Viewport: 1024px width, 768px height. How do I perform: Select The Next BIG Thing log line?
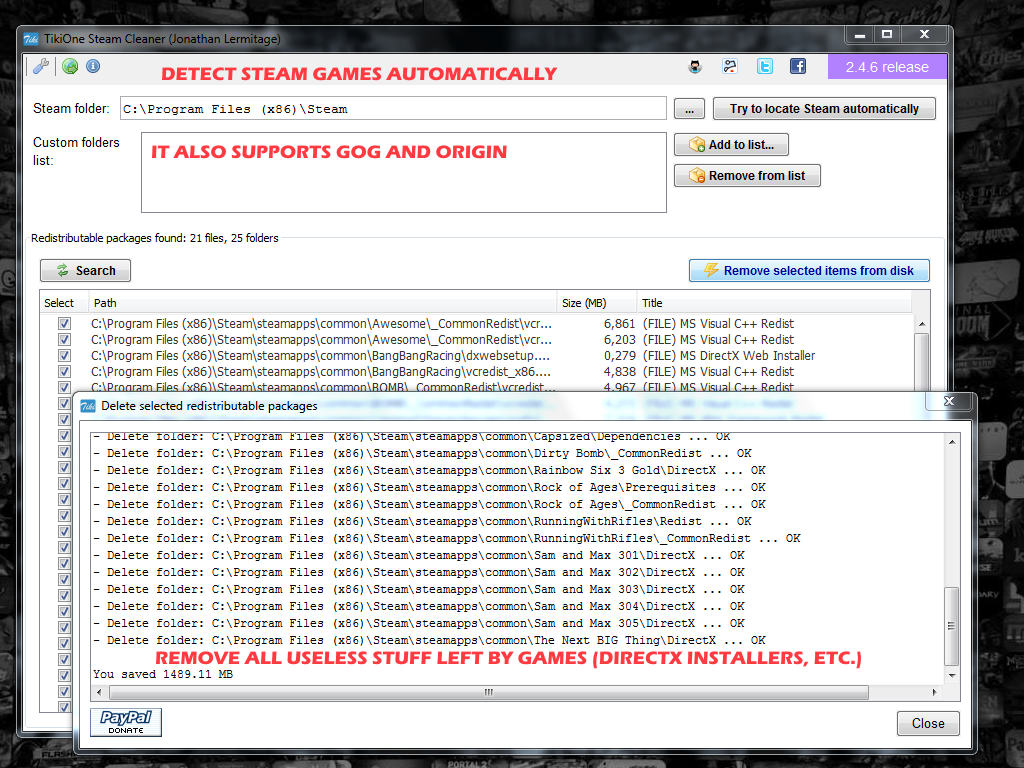[x=429, y=640]
